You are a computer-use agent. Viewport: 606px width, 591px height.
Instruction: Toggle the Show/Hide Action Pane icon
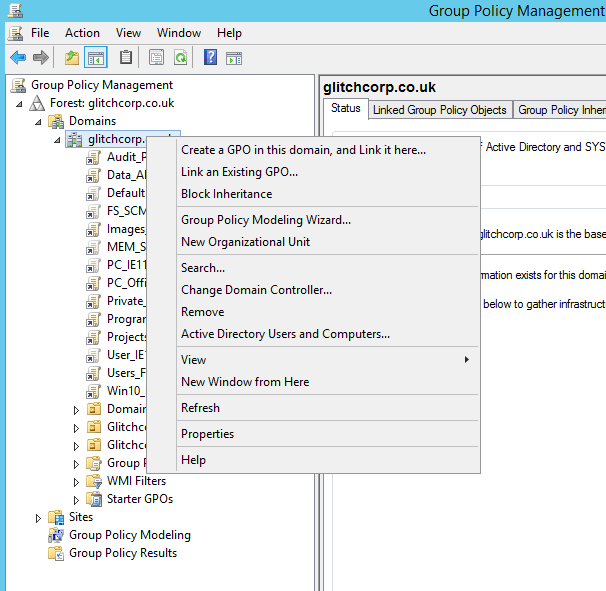tap(234, 58)
